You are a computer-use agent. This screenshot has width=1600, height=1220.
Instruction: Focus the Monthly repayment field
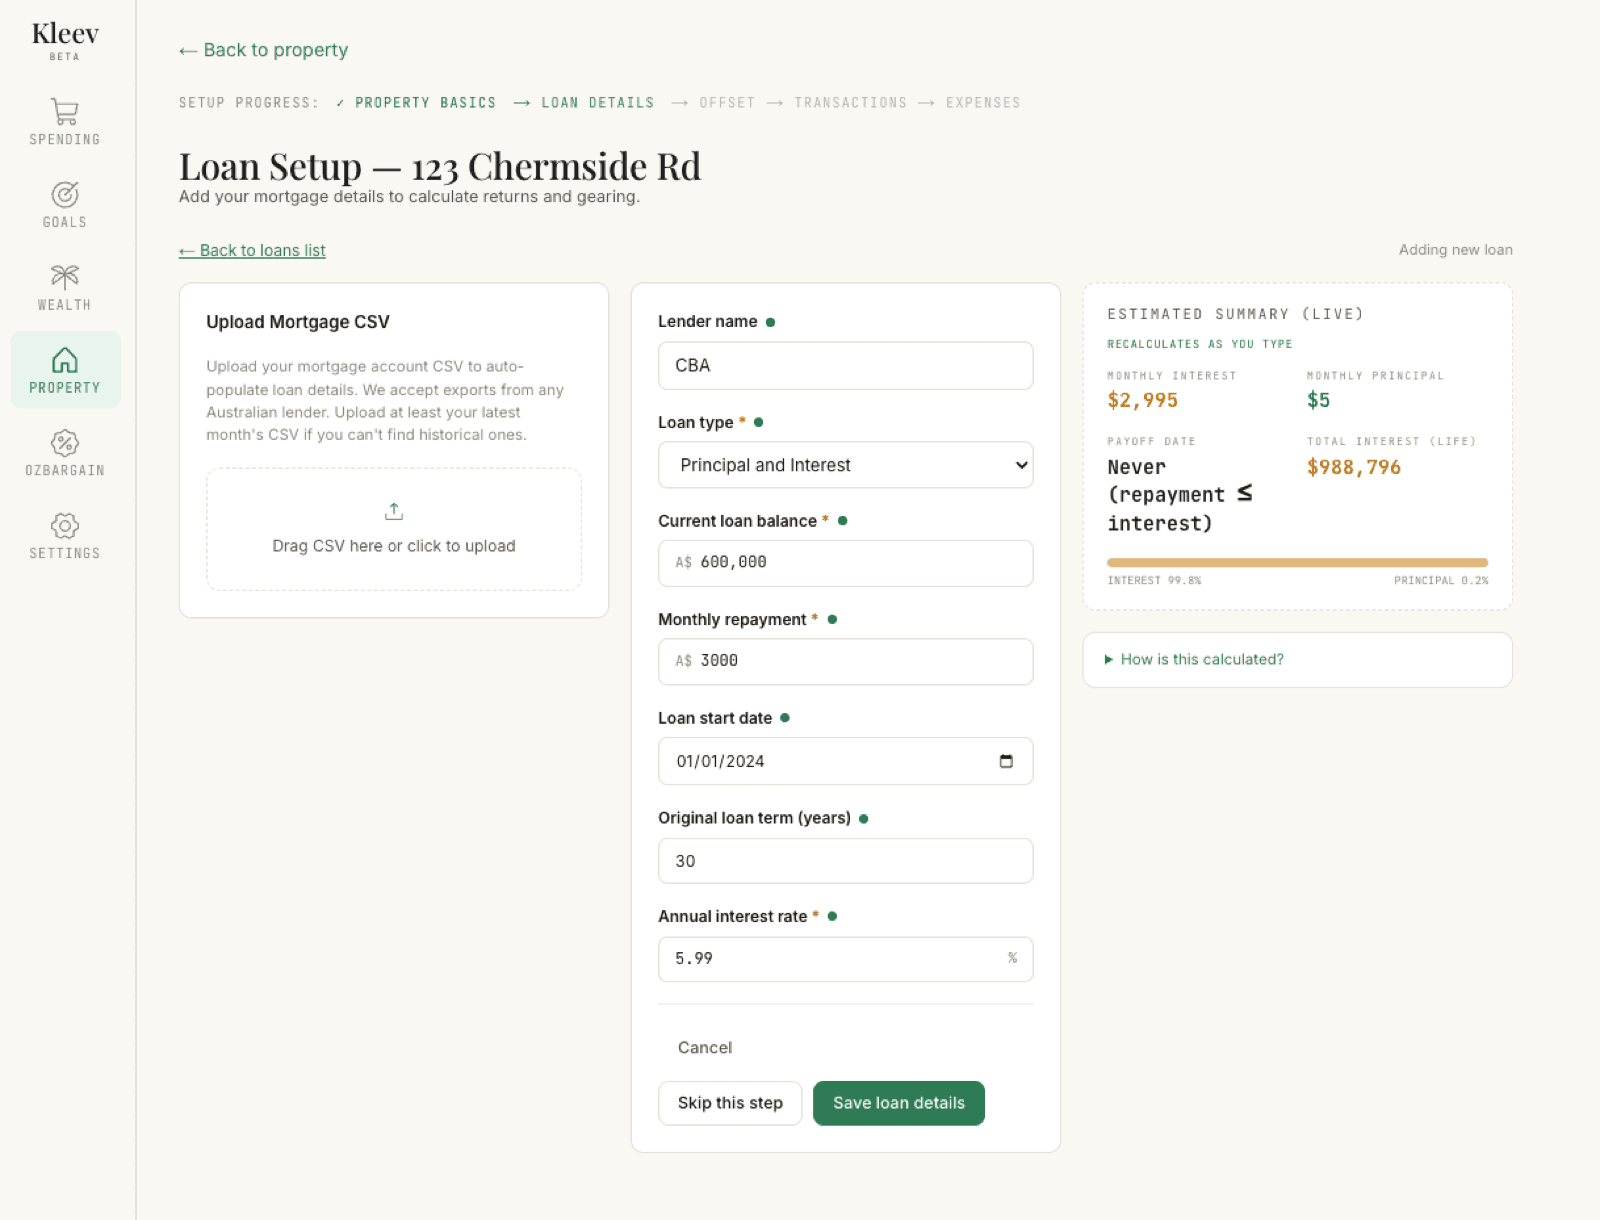click(x=846, y=662)
